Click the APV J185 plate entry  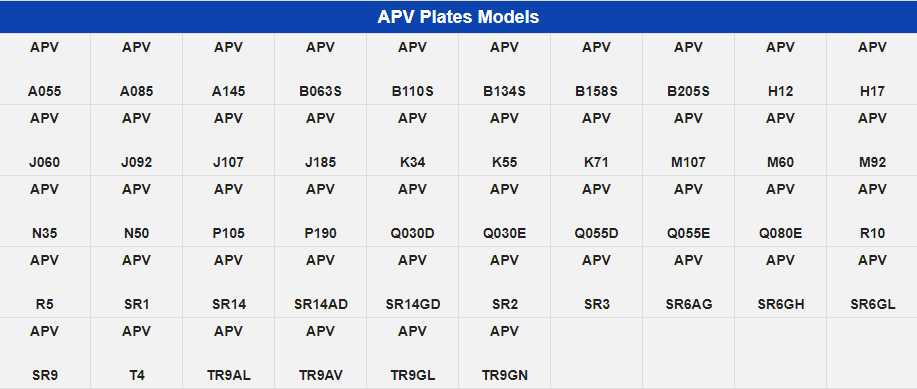[x=320, y=140]
